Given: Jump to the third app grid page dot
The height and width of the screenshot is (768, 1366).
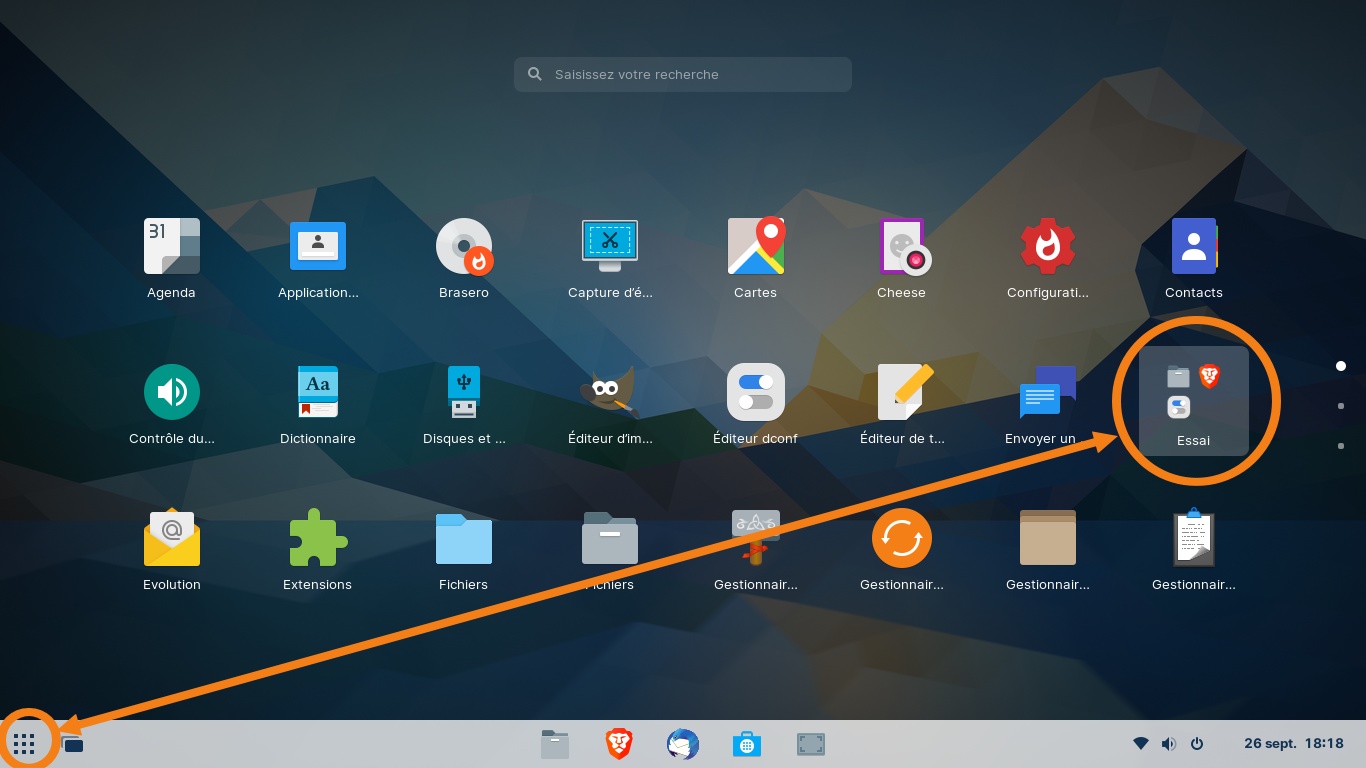Looking at the screenshot, I should click(x=1340, y=446).
